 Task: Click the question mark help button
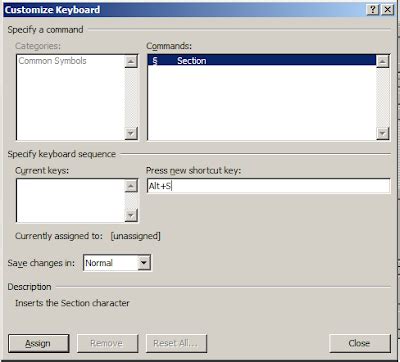(373, 10)
